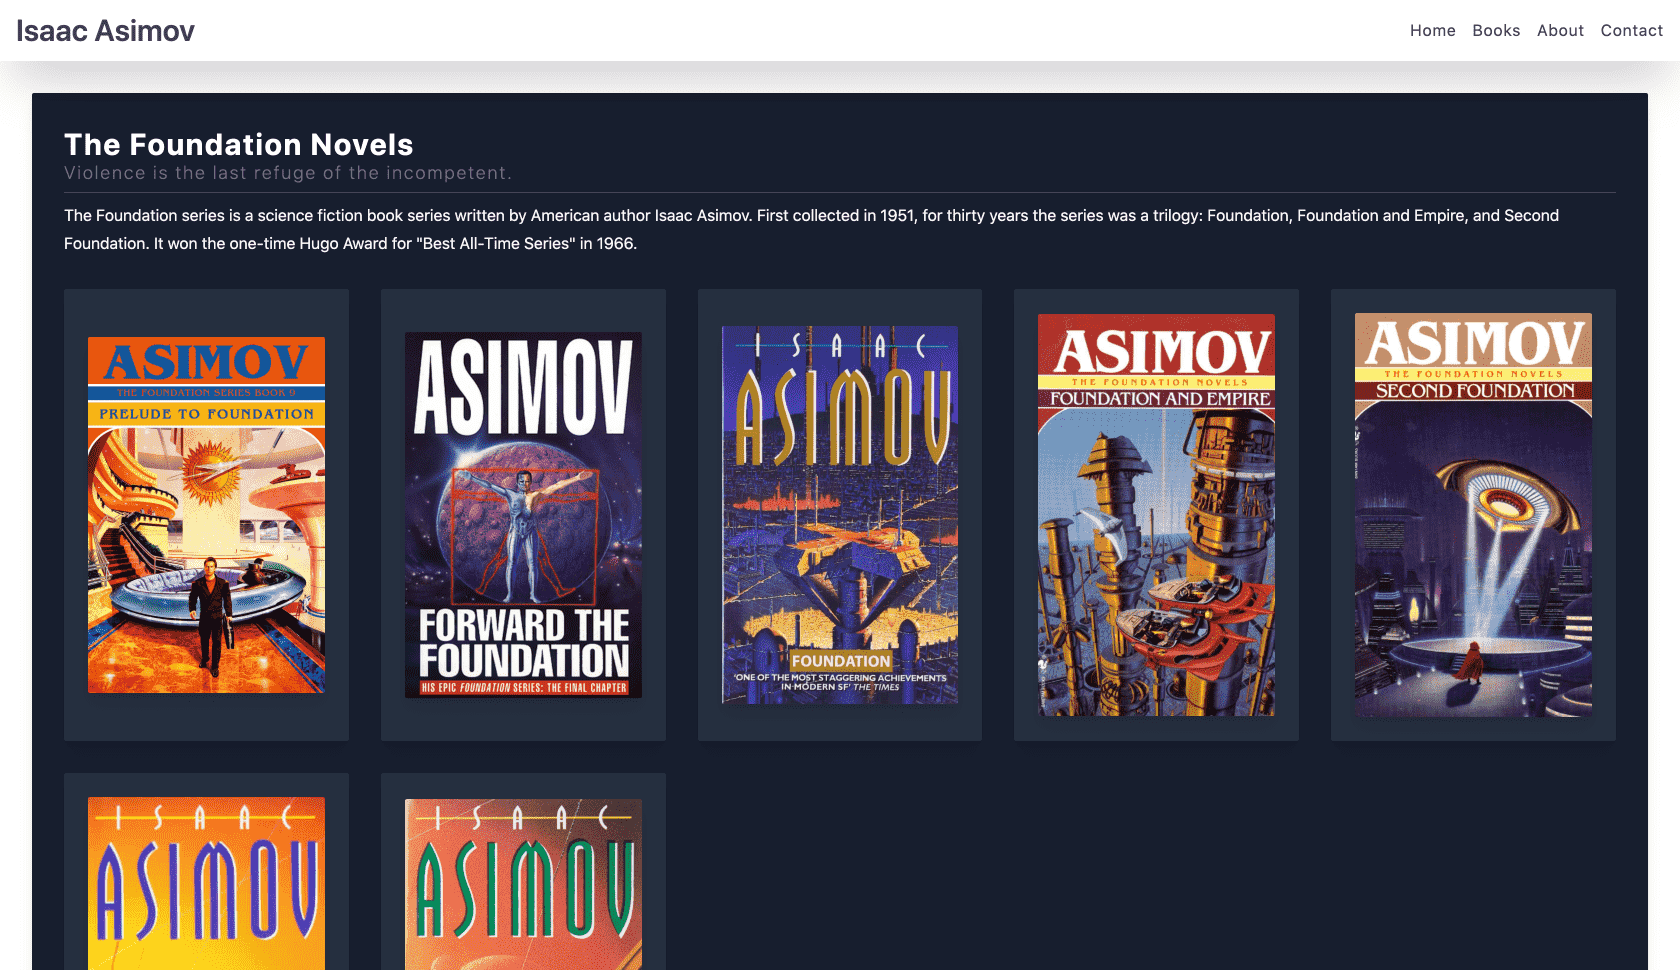Open the Books navigation link

point(1496,31)
